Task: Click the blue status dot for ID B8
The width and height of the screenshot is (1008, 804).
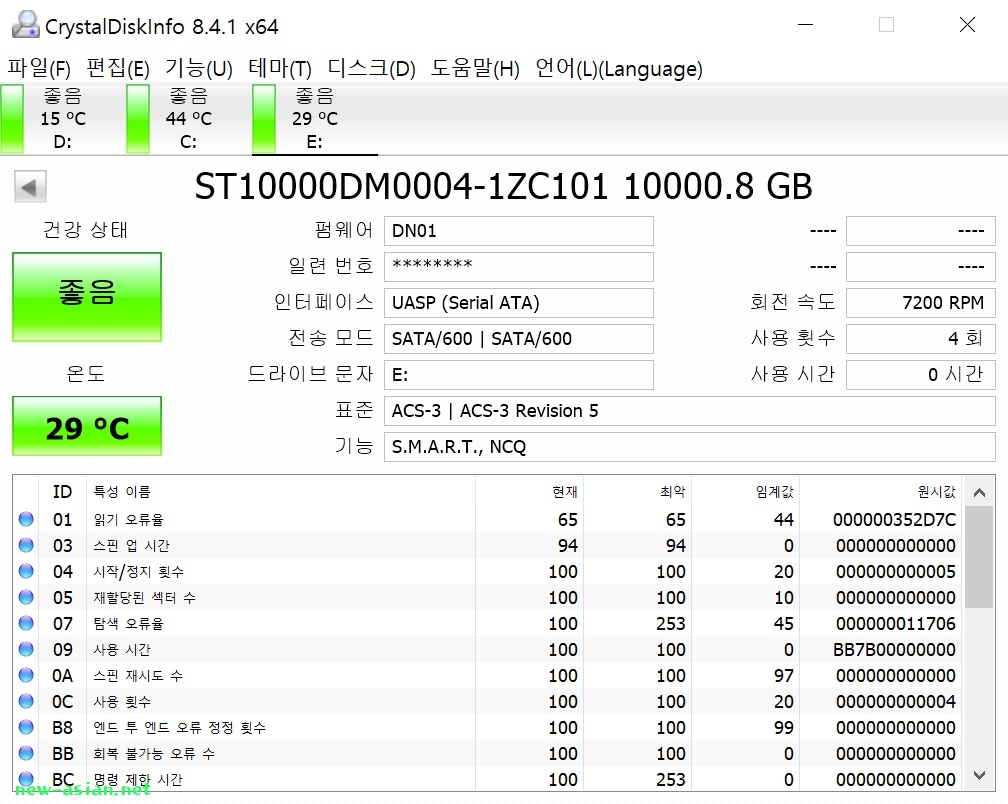Action: (x=26, y=727)
